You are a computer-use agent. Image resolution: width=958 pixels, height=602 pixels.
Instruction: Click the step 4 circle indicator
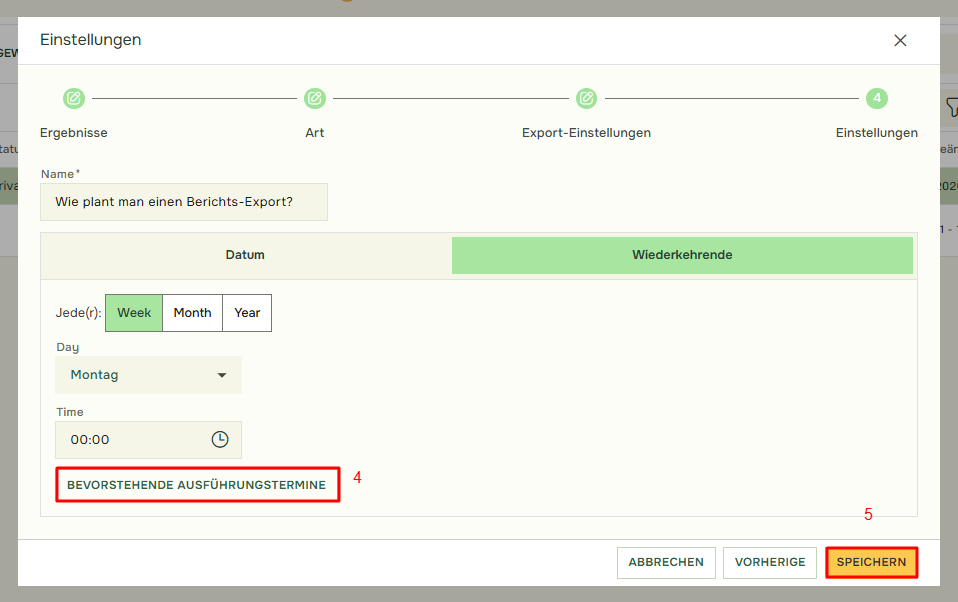pos(877,98)
